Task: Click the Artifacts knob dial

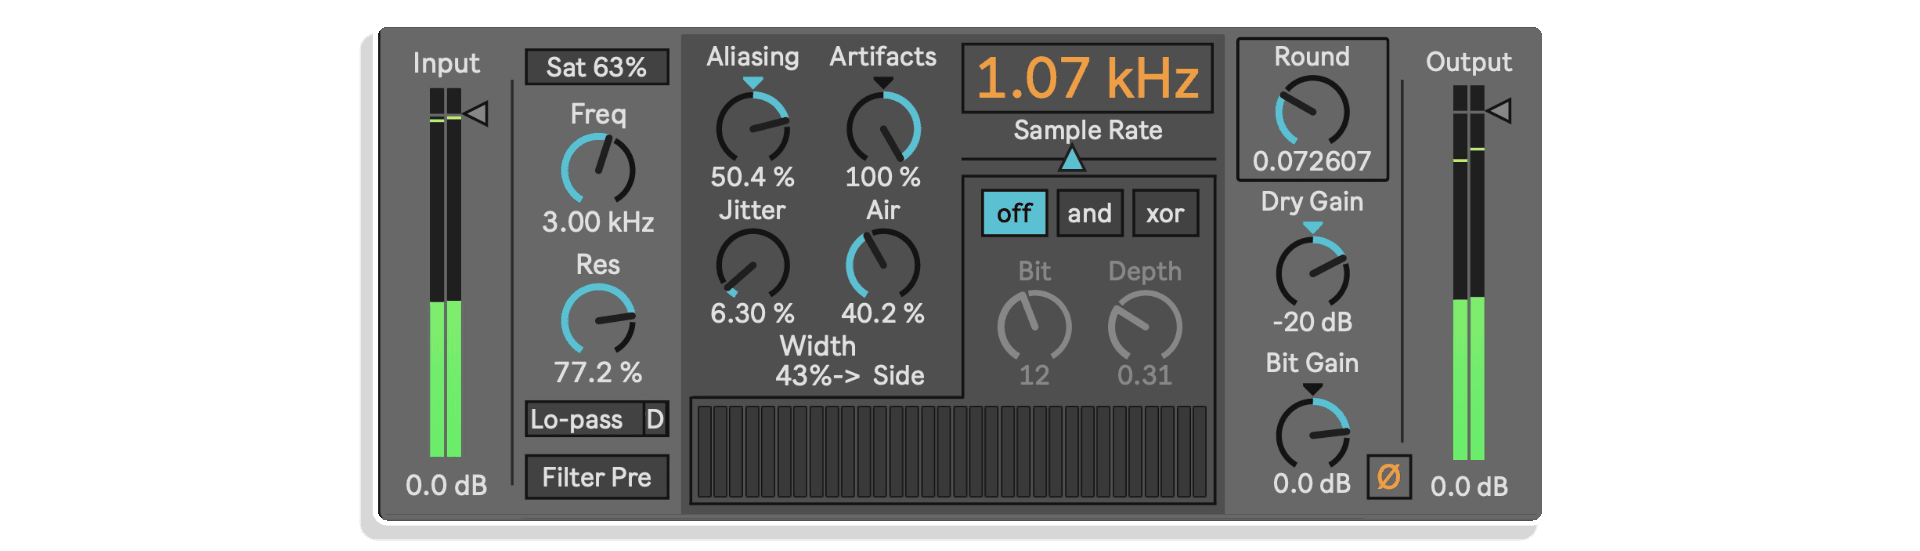Action: coord(883,127)
